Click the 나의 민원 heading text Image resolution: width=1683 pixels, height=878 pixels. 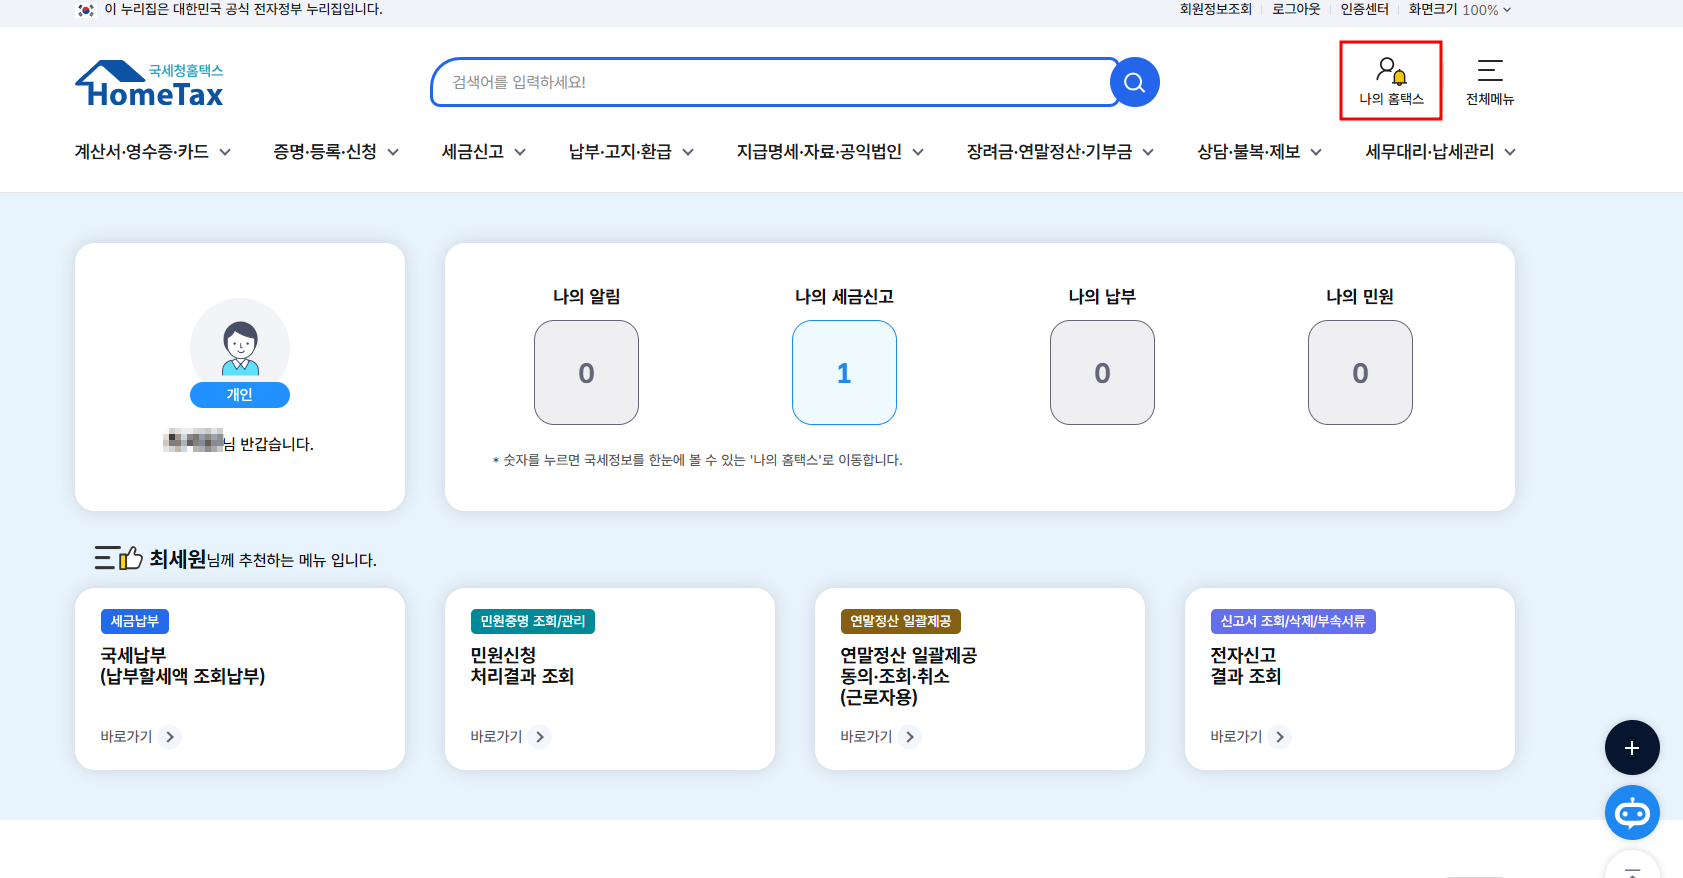[x=1360, y=296]
